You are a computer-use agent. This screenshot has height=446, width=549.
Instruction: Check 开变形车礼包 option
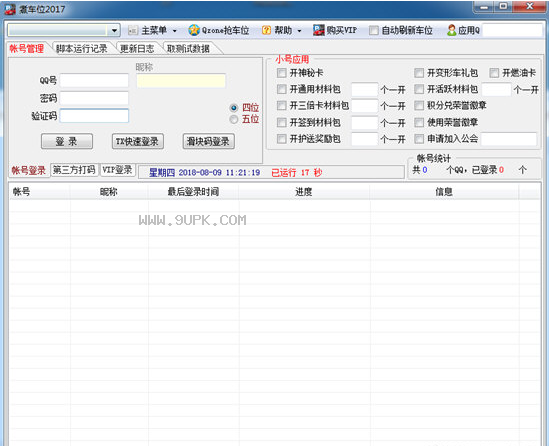click(419, 73)
